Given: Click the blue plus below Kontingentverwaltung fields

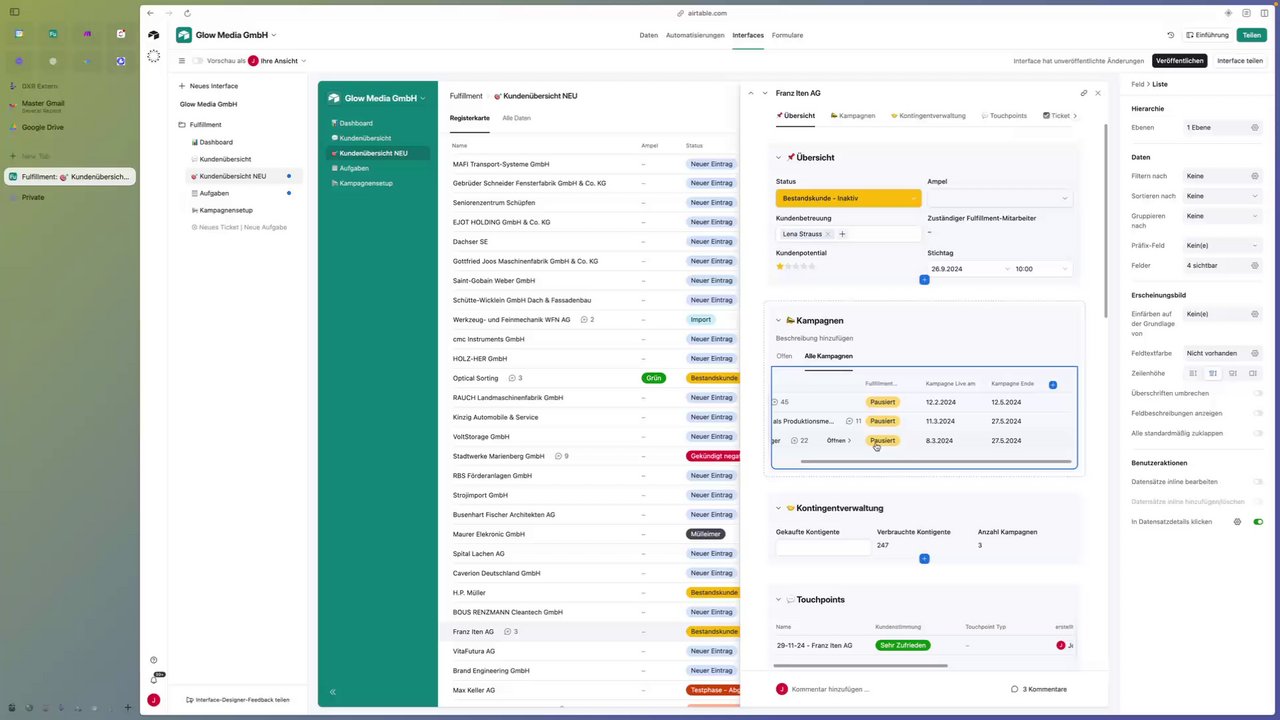Looking at the screenshot, I should pyautogui.click(x=924, y=559).
